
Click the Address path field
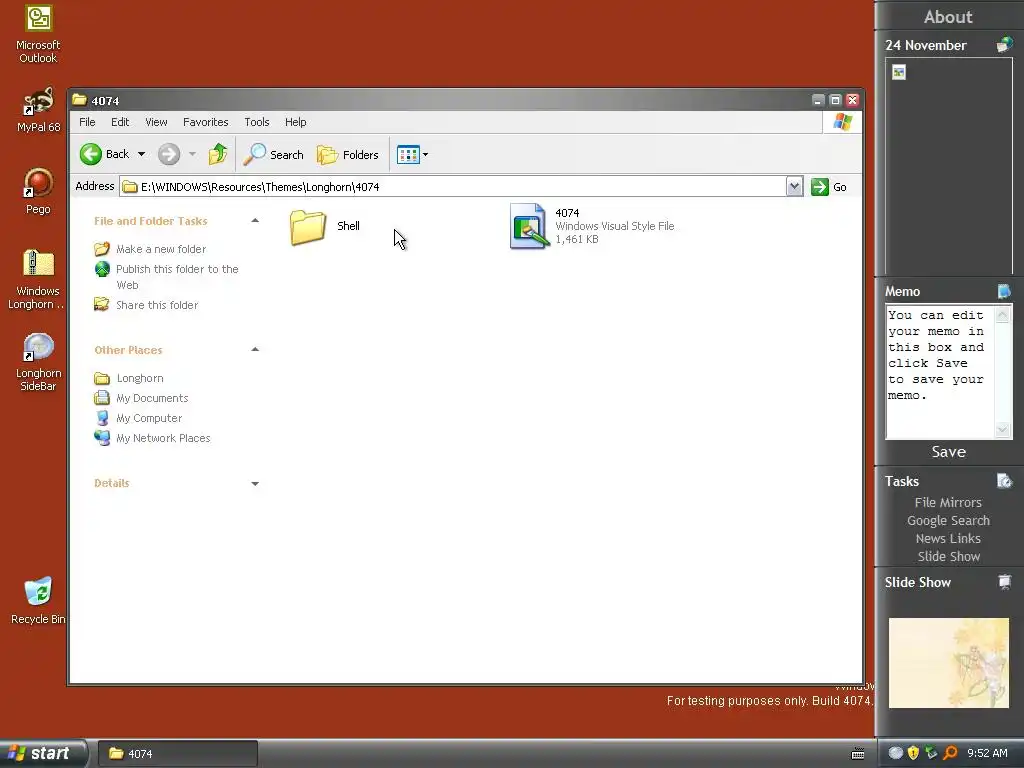[453, 187]
